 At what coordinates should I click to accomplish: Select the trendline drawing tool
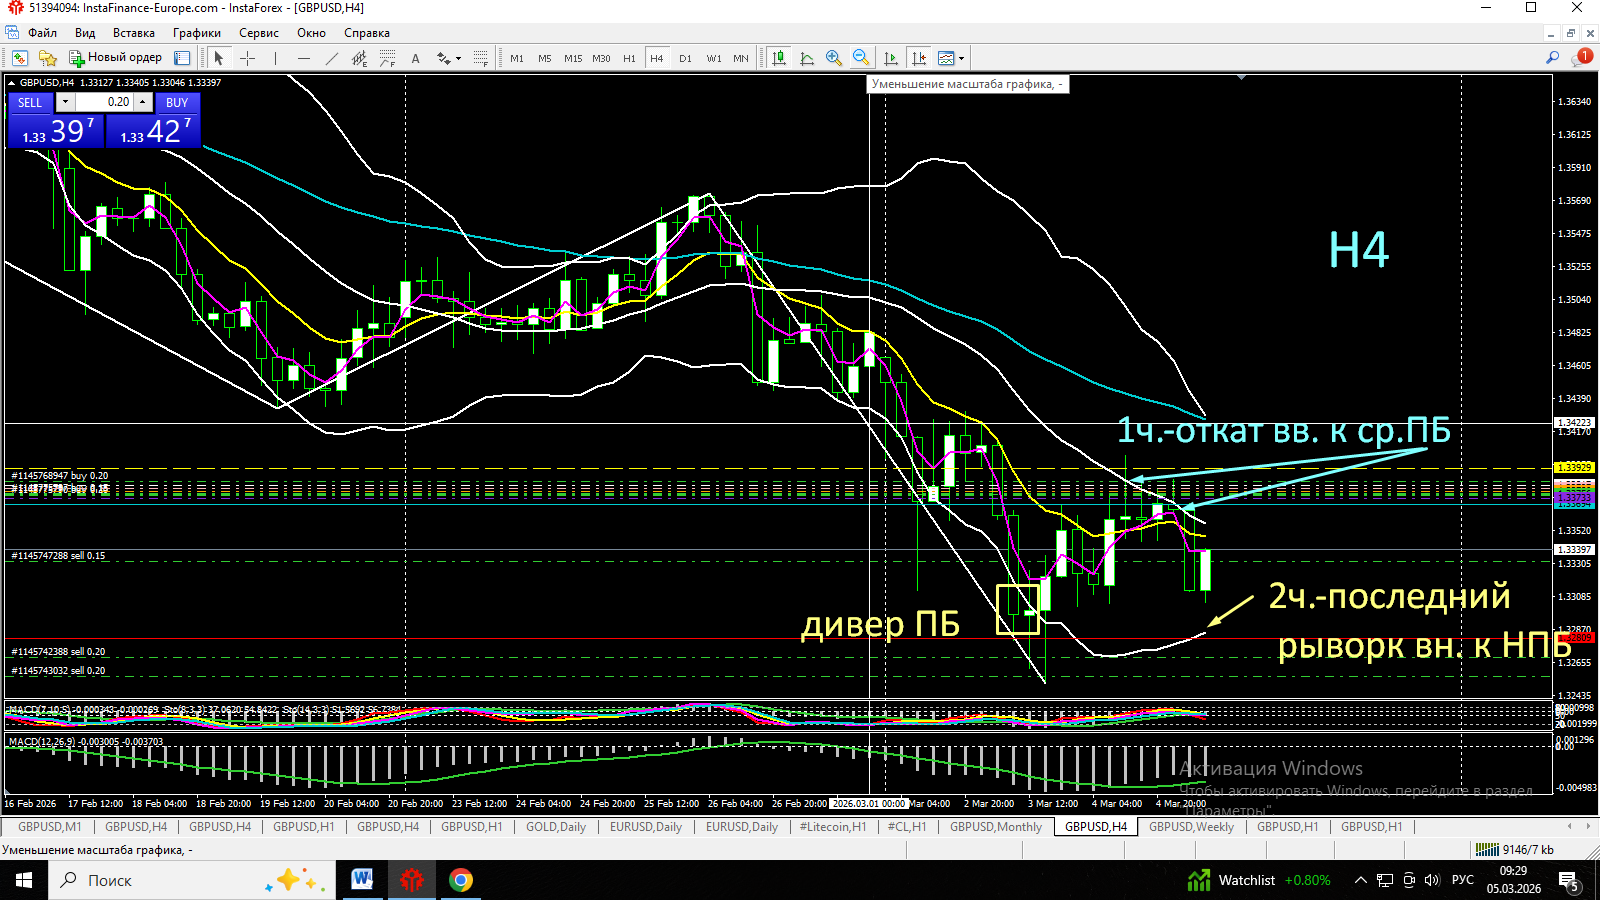tap(331, 58)
